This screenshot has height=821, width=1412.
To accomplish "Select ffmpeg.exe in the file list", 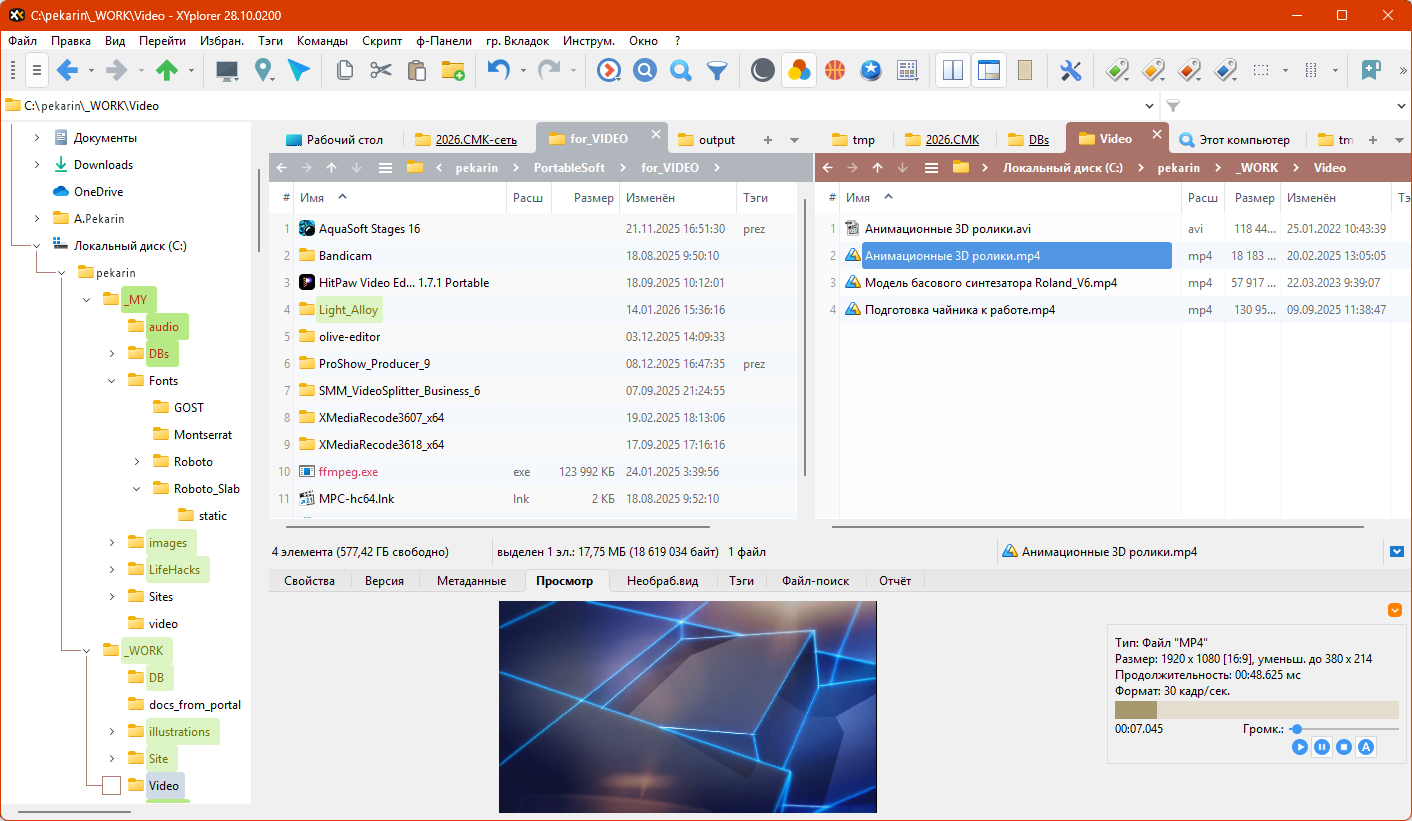I will [x=348, y=472].
